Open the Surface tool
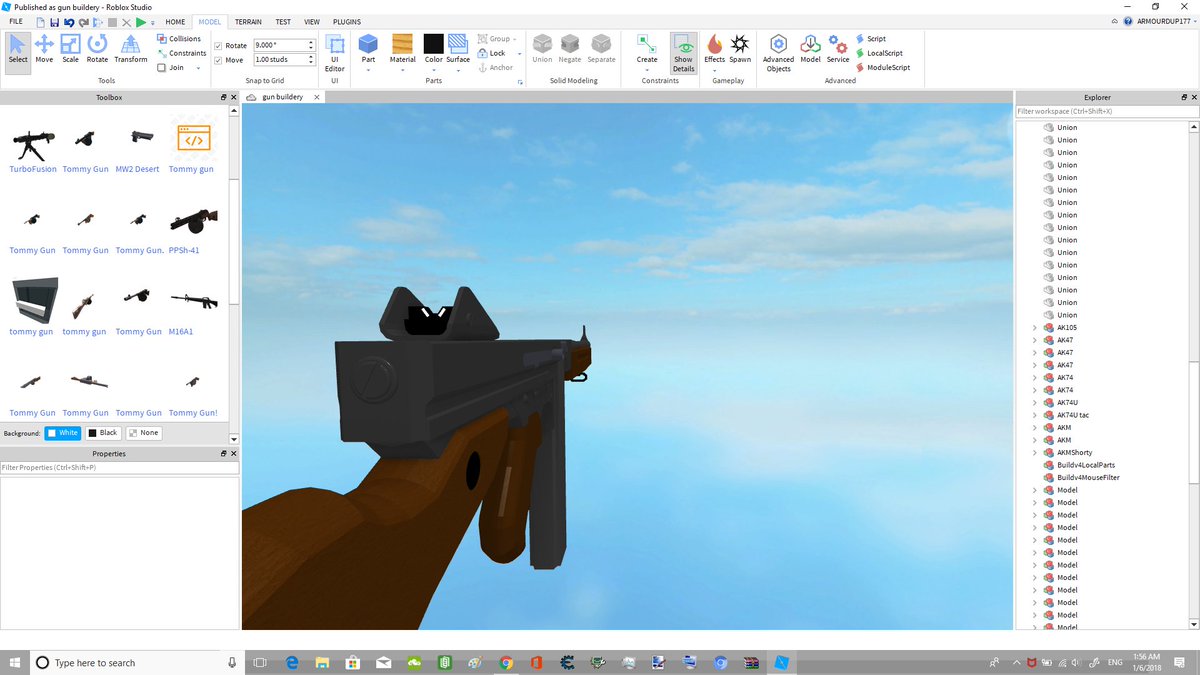The height and width of the screenshot is (675, 1200). 458,48
